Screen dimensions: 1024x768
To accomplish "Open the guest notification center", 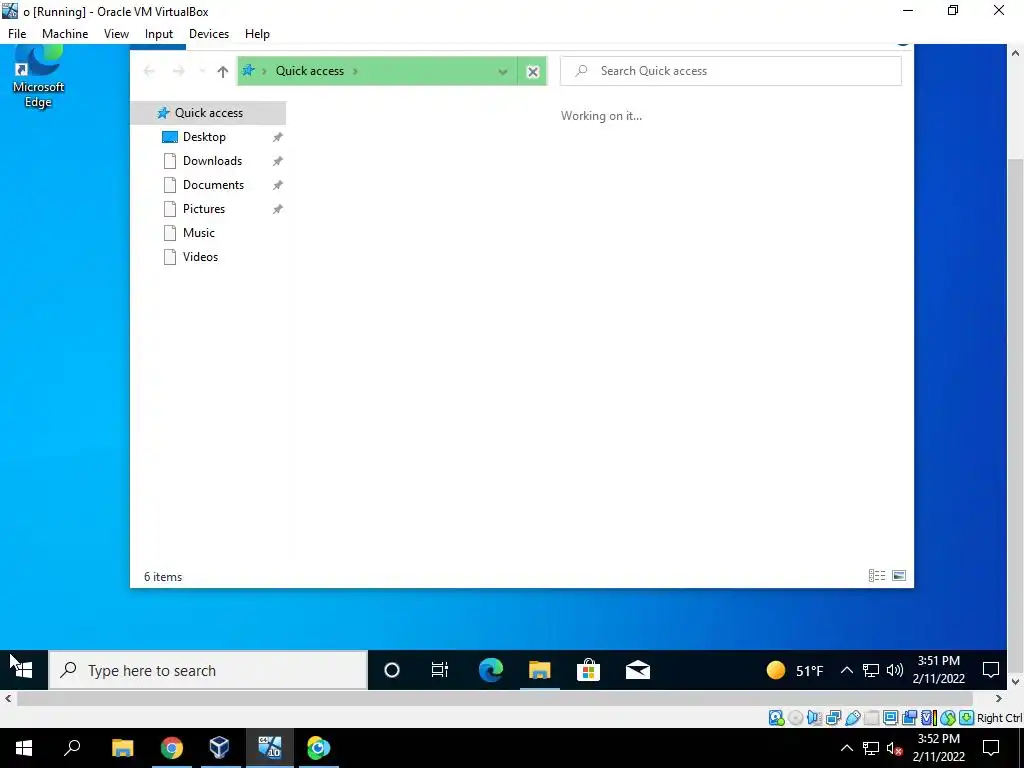I will pyautogui.click(x=991, y=670).
